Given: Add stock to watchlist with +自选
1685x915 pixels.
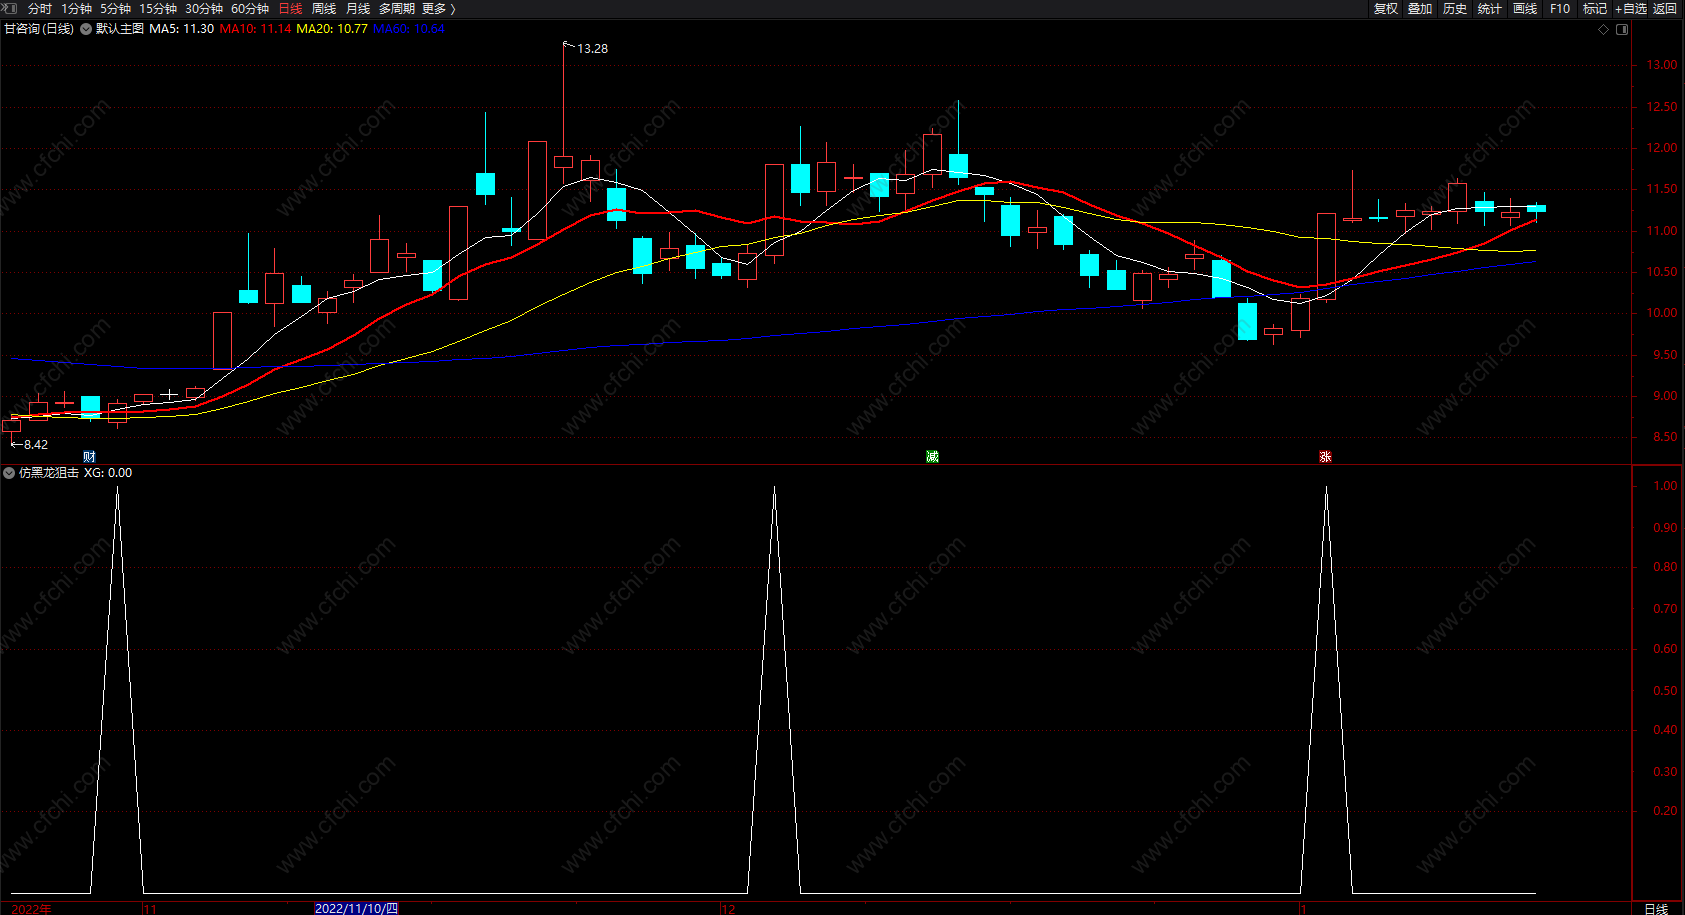Looking at the screenshot, I should (1631, 8).
